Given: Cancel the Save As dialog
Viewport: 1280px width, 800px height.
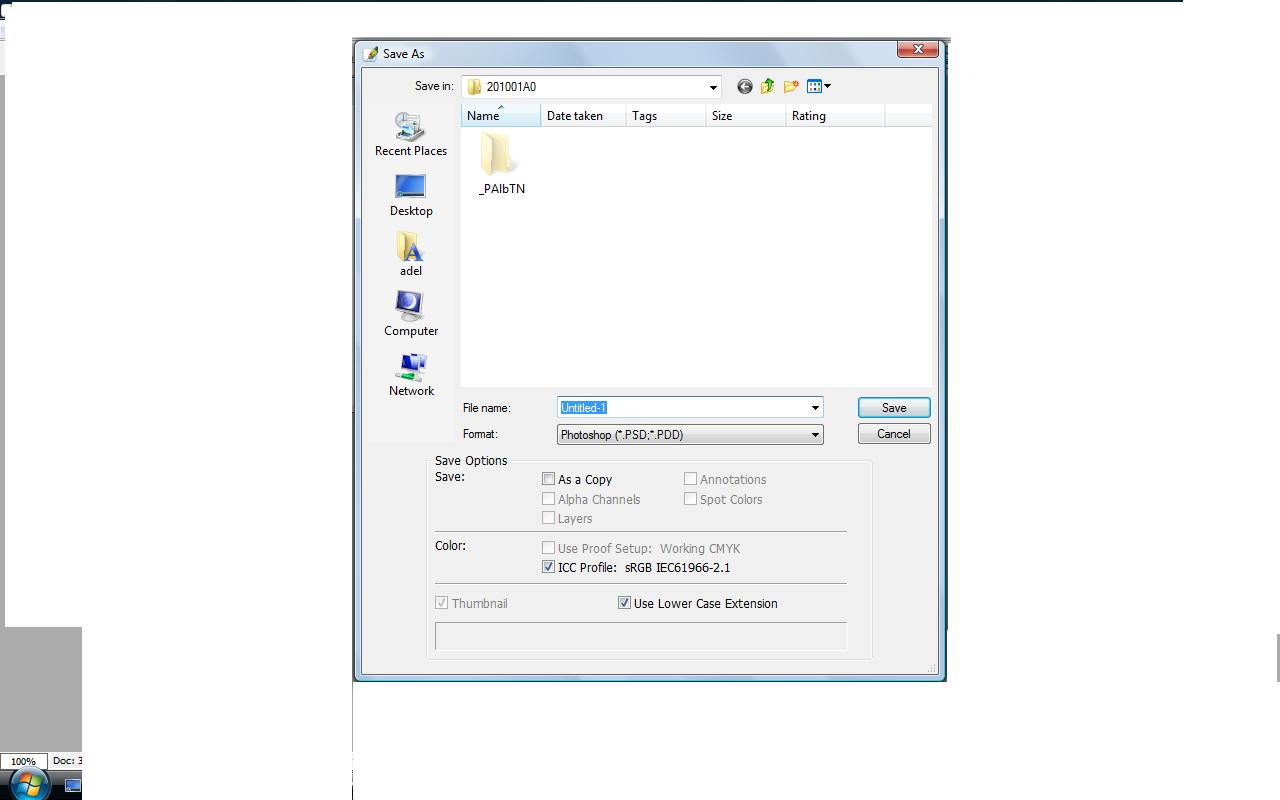Looking at the screenshot, I should click(893, 434).
